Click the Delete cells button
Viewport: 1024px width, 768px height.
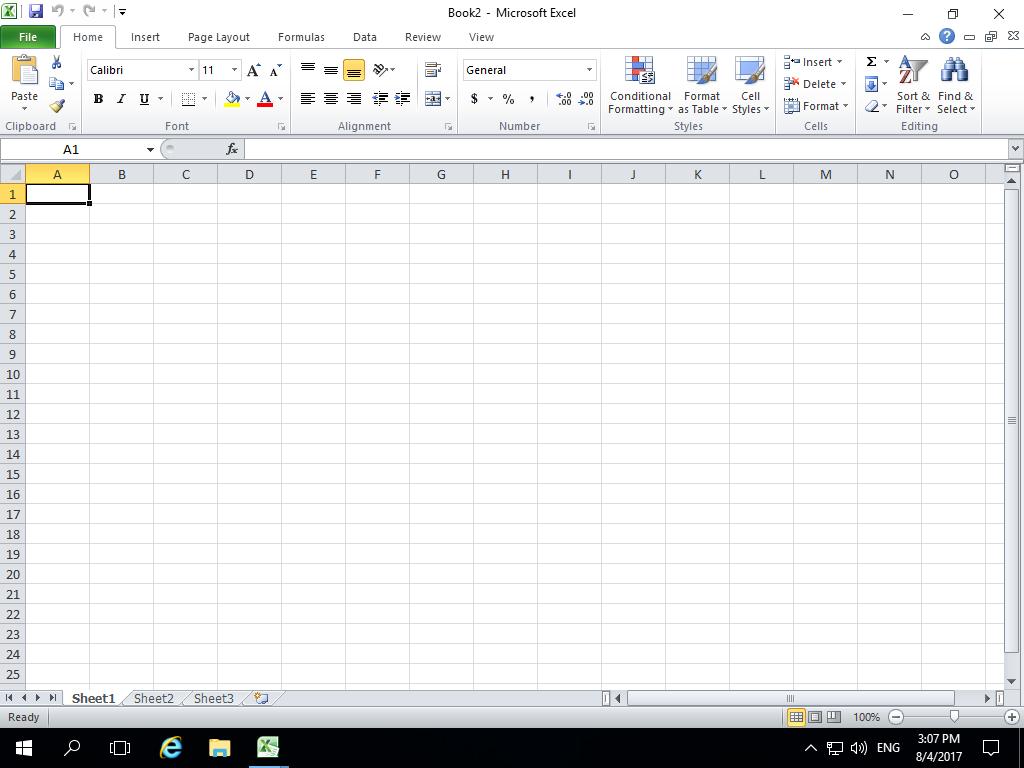click(x=815, y=84)
